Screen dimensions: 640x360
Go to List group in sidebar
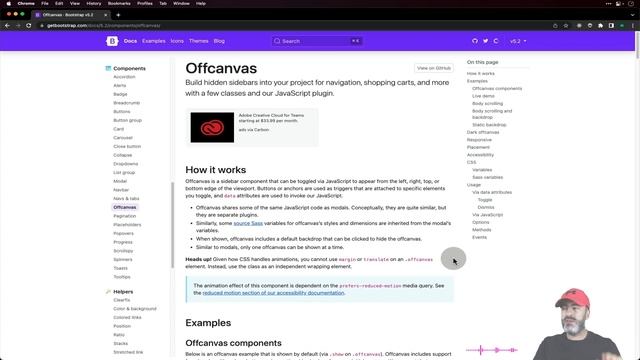[124, 173]
